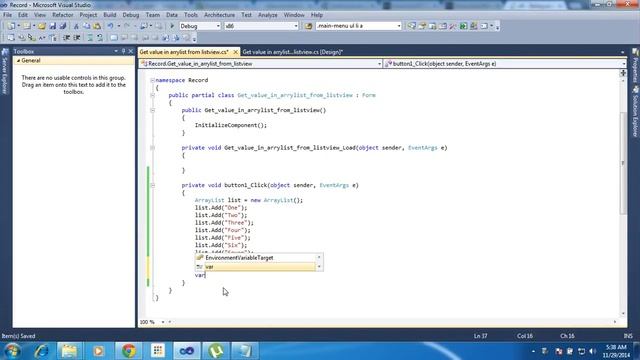Open the Analyze menu

[x=267, y=15]
